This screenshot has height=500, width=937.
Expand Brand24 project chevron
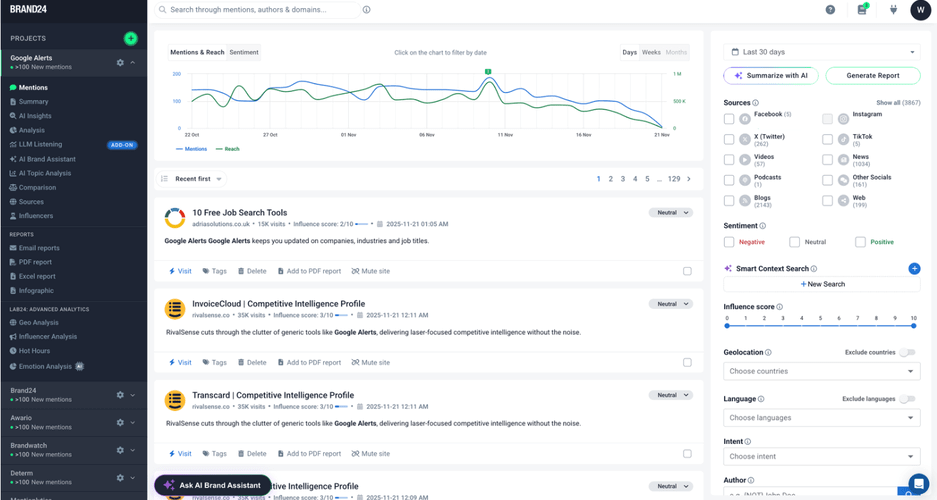tap(133, 395)
